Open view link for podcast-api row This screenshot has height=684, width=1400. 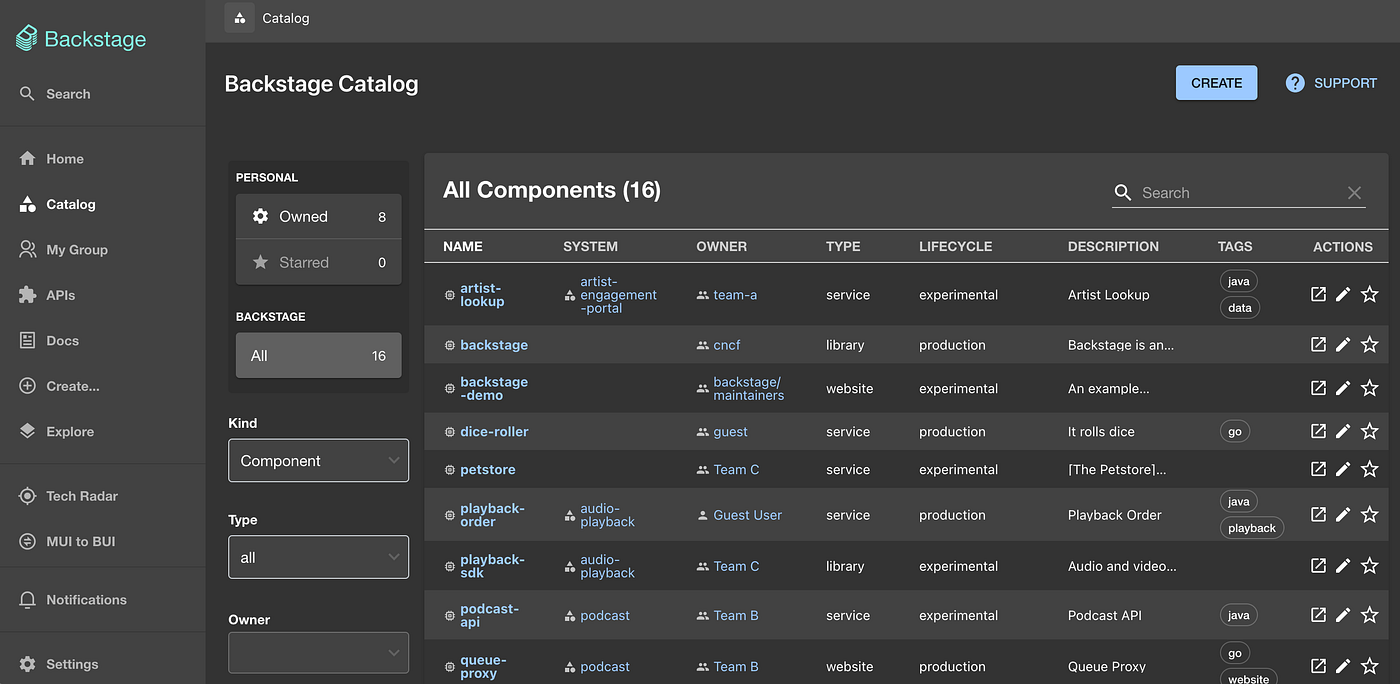(x=1318, y=615)
